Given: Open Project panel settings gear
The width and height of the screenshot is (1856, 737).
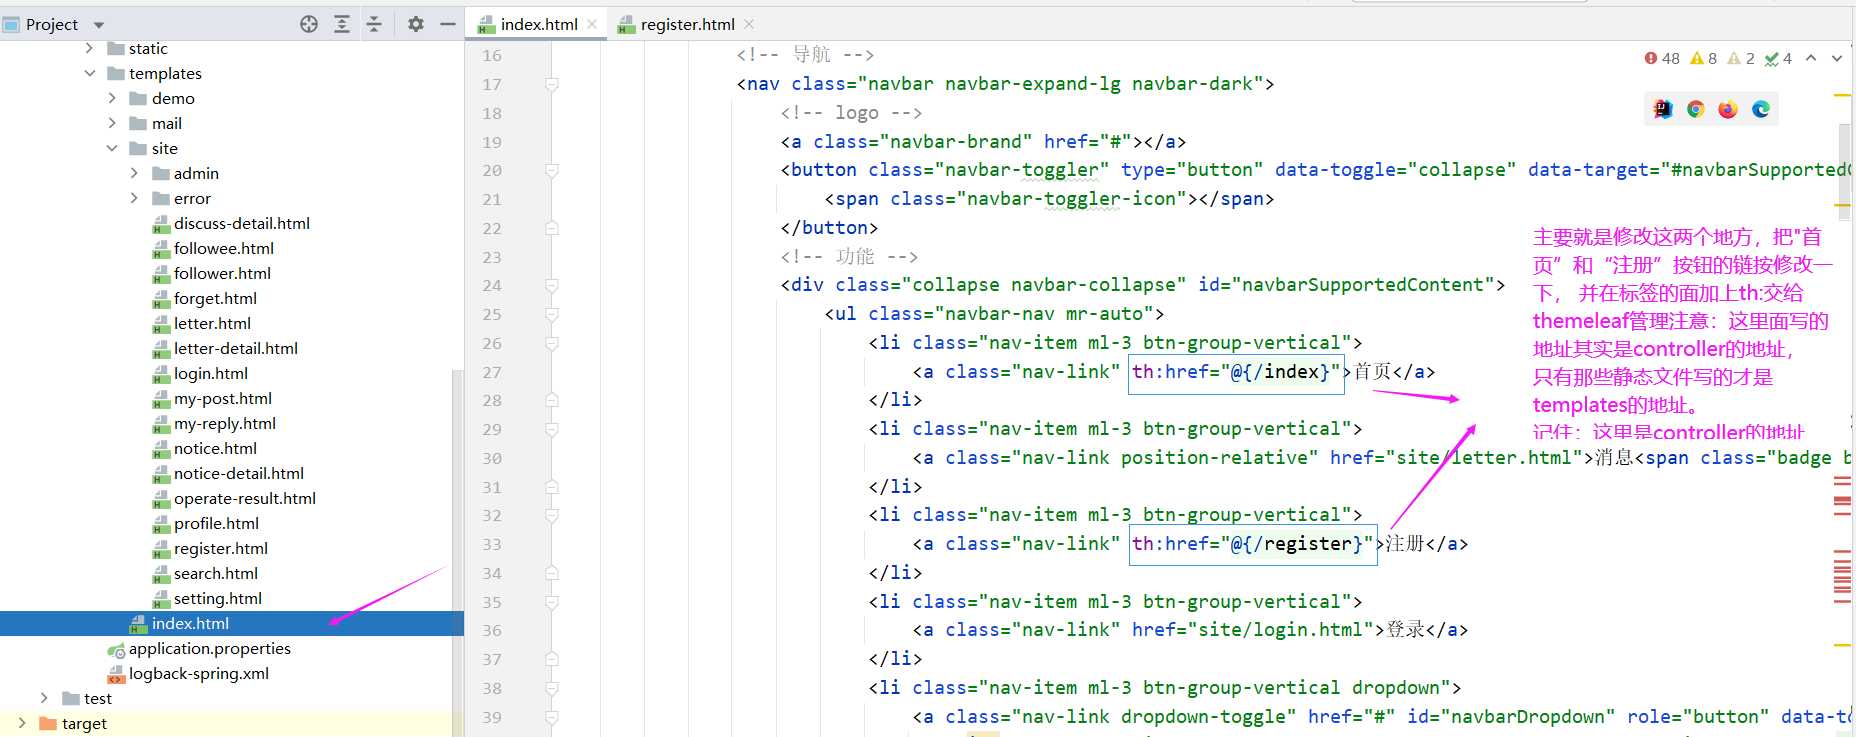Looking at the screenshot, I should [416, 24].
